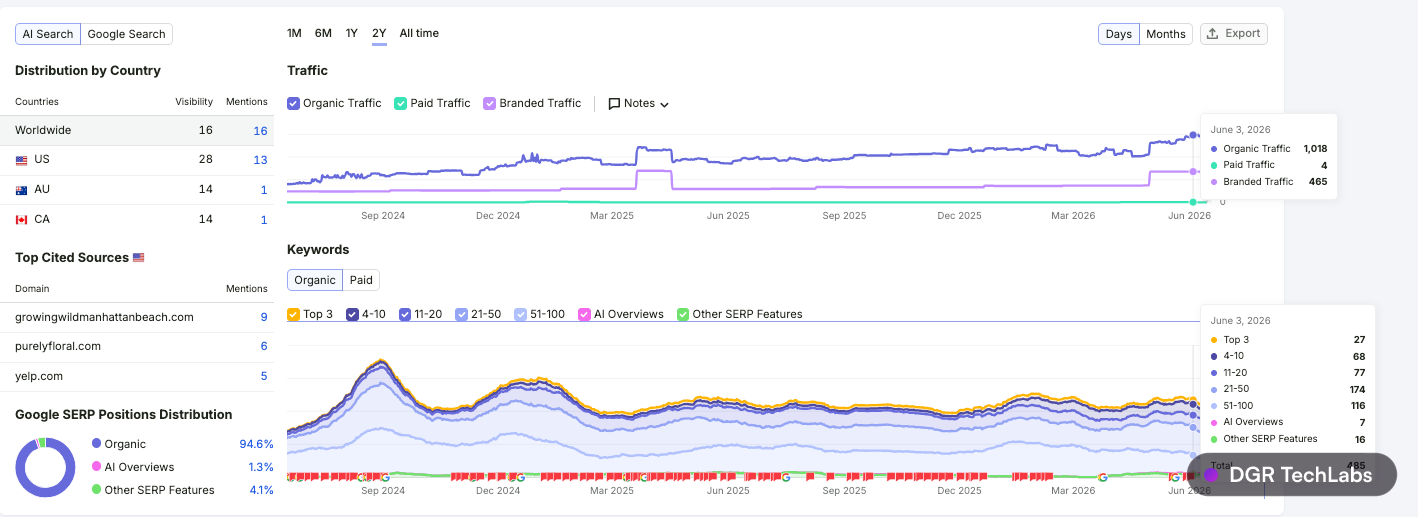1418x517 pixels.
Task: Click Branded Traffic 465 in the tooltip
Action: click(x=1318, y=182)
